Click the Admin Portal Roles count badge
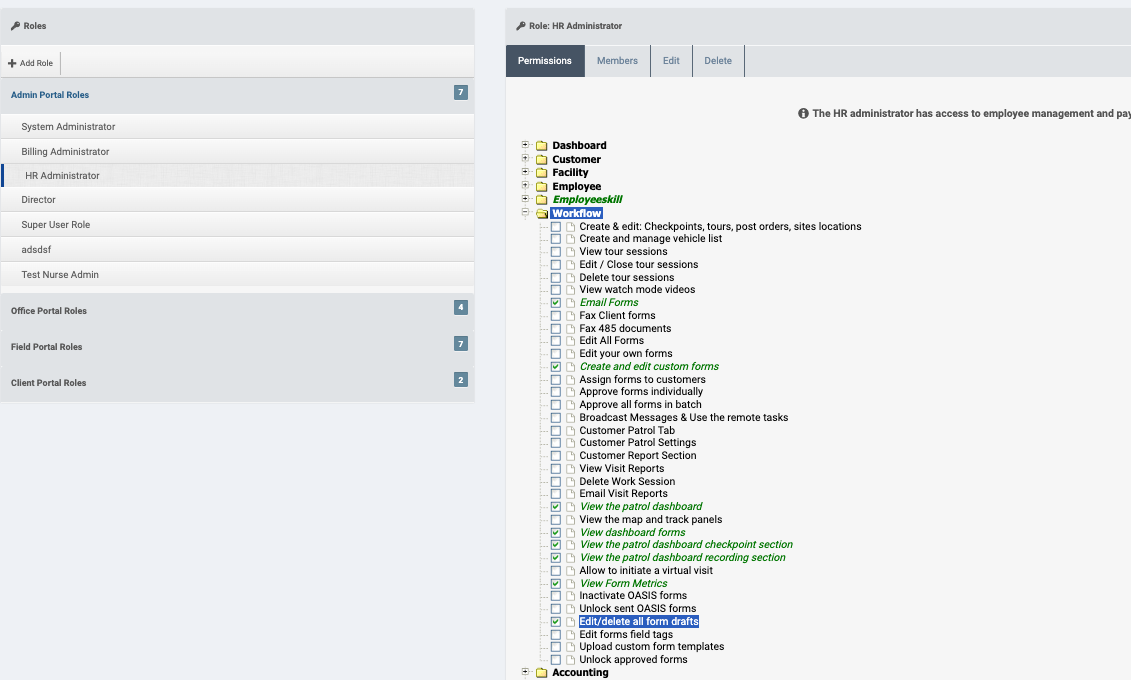Image resolution: width=1131 pixels, height=680 pixels. [460, 93]
